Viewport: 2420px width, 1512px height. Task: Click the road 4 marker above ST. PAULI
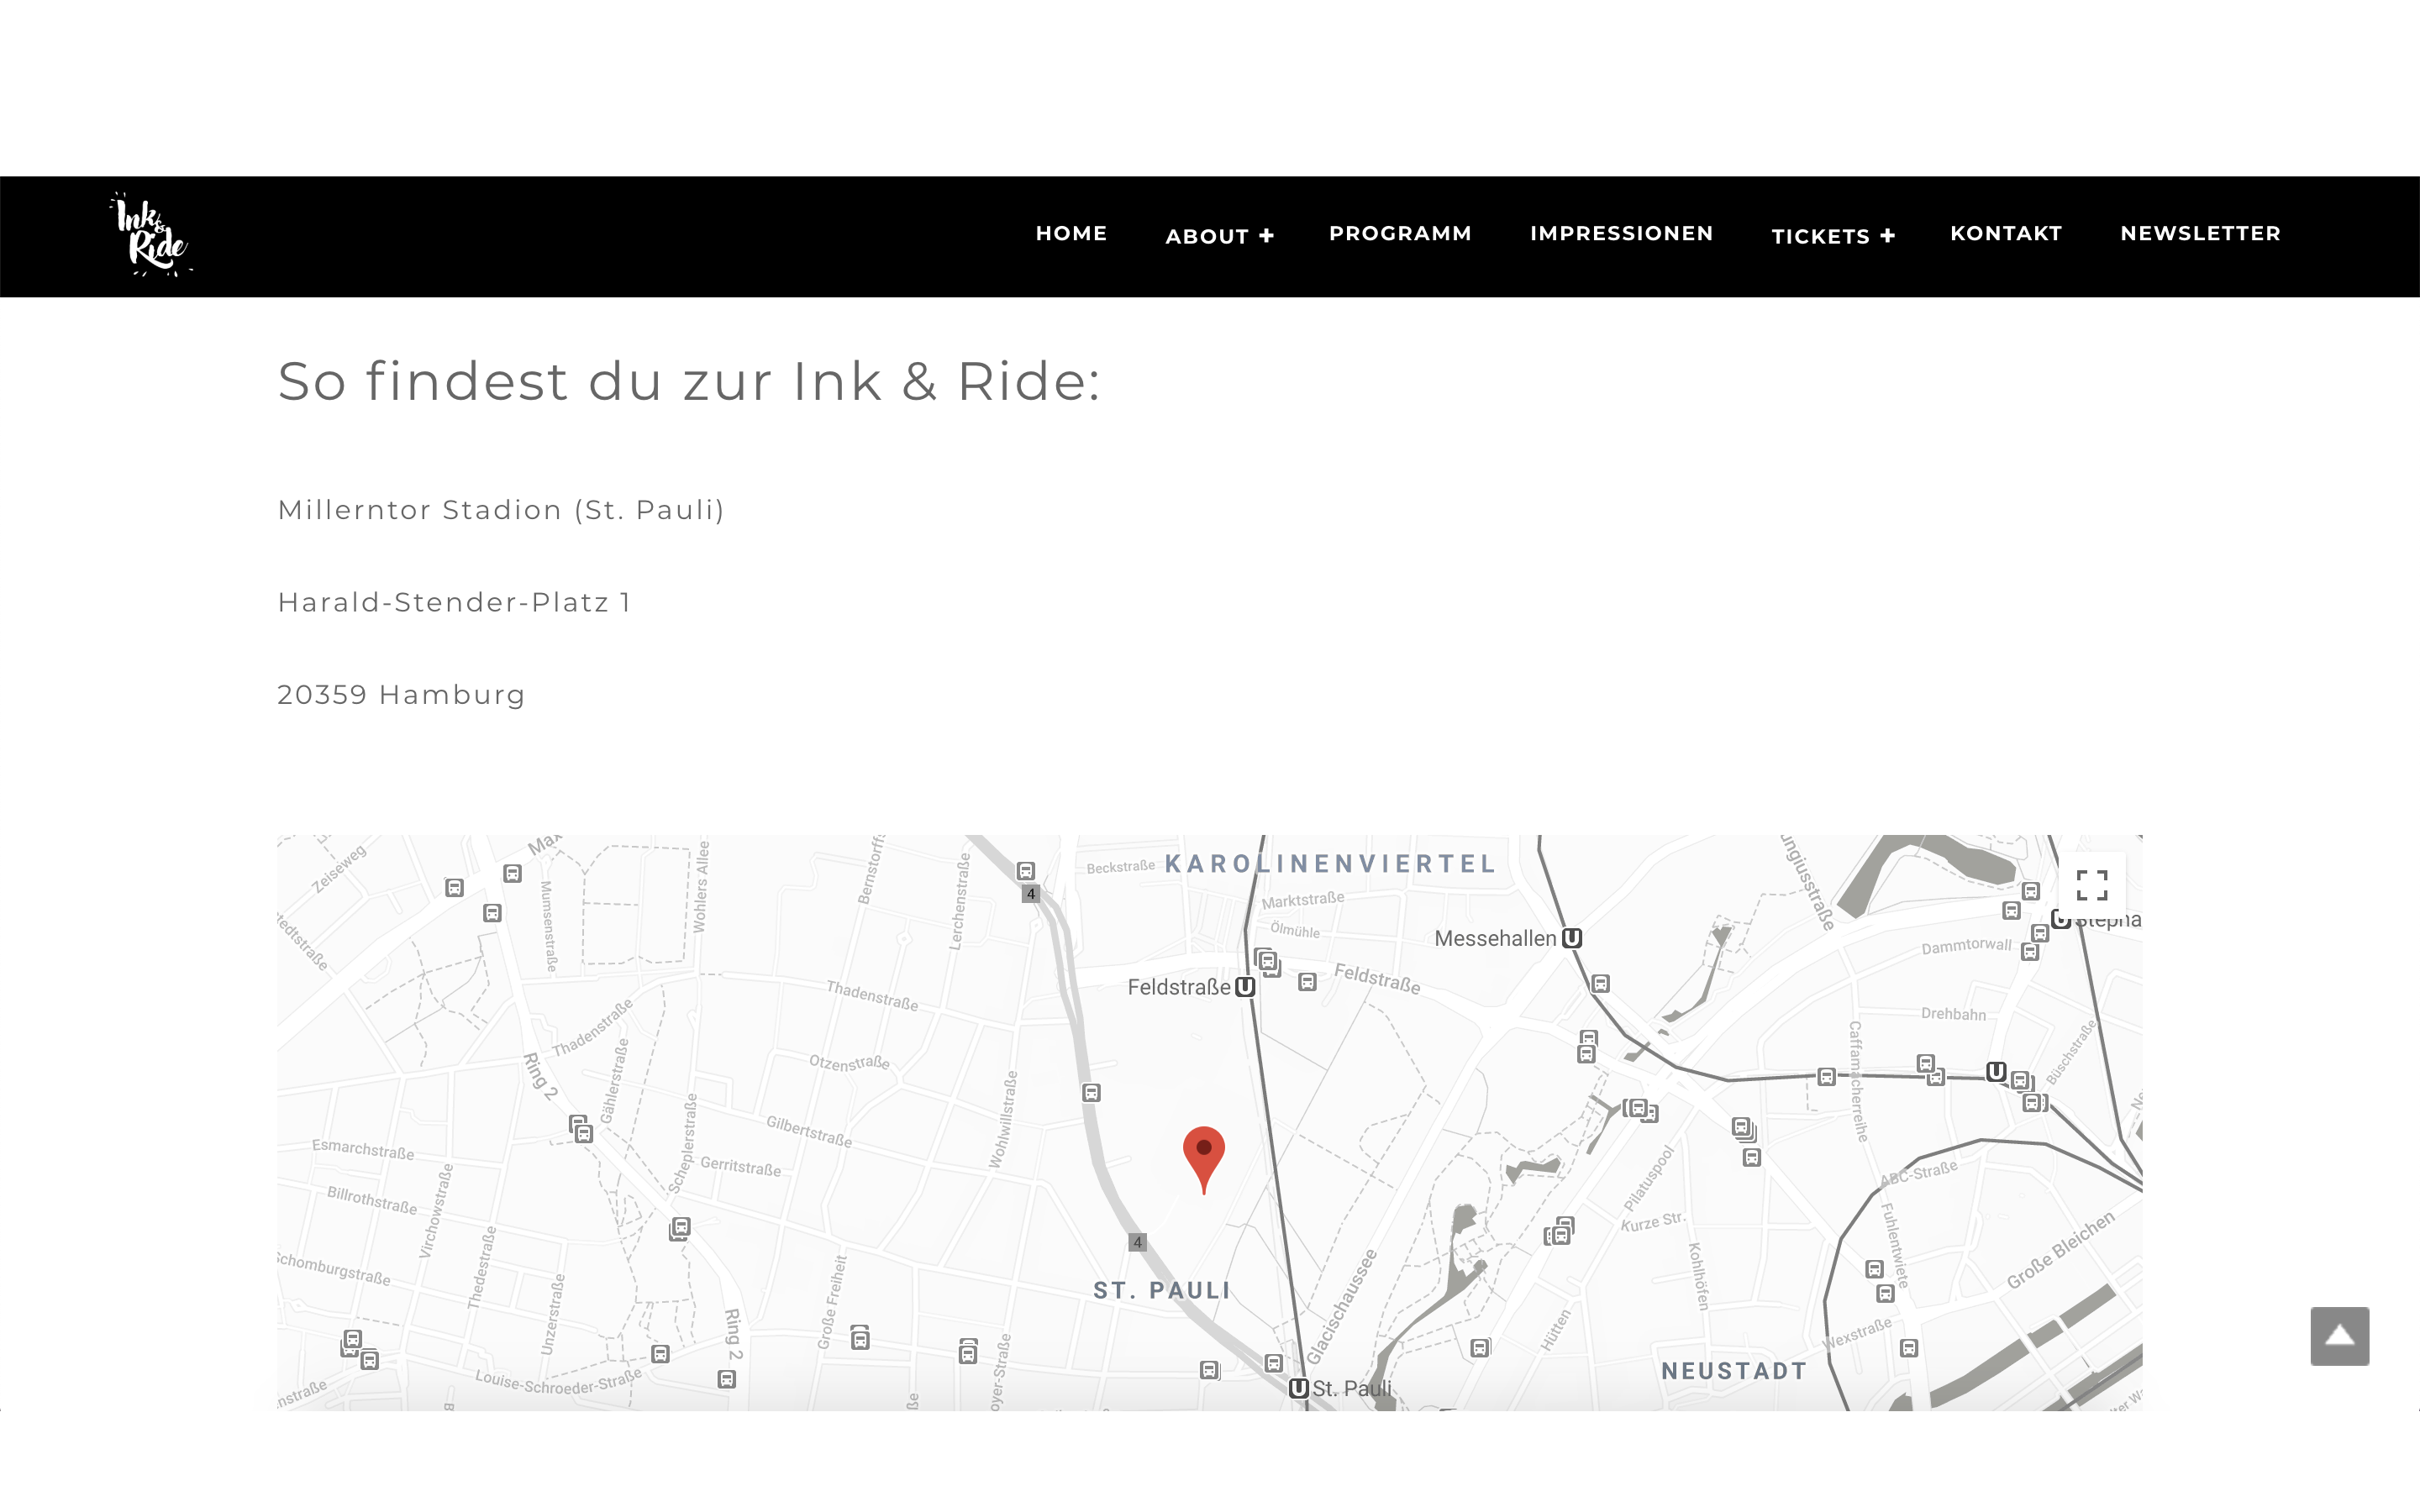[1137, 1242]
